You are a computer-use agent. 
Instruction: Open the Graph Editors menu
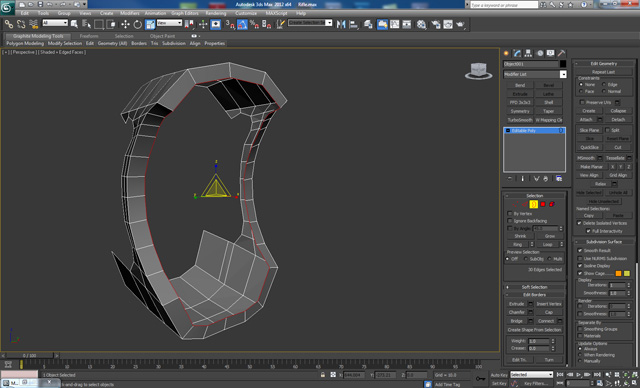click(185, 13)
